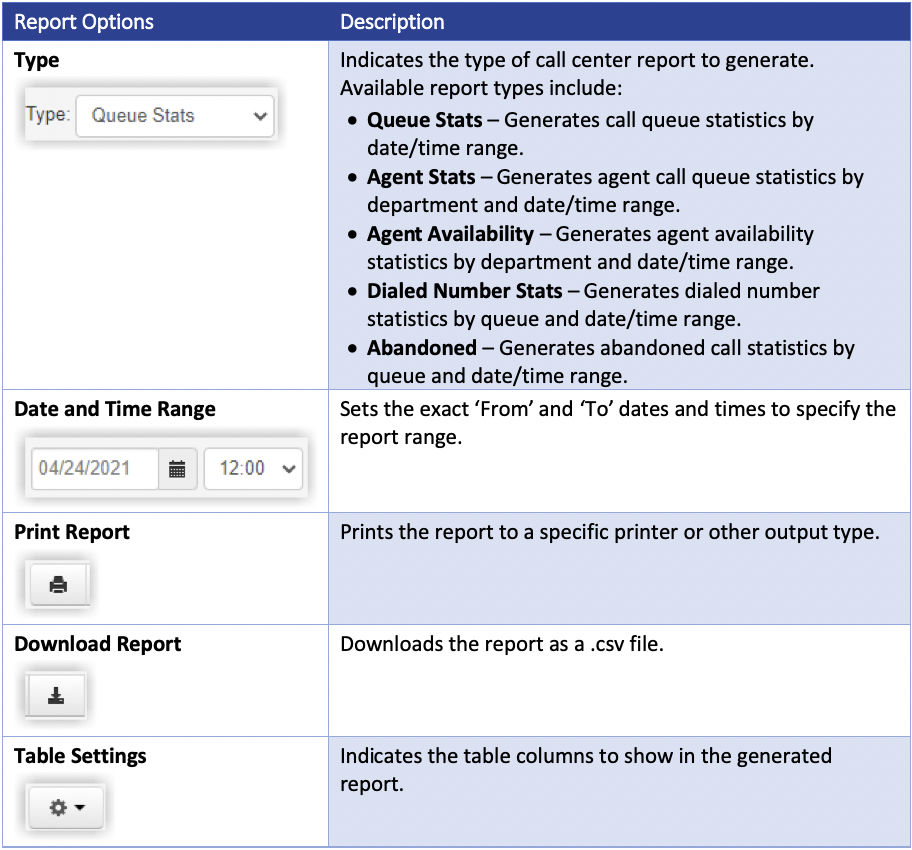Viewport: 912px width, 850px height.
Task: Click the printer icon under Print Report
Action: point(58,585)
